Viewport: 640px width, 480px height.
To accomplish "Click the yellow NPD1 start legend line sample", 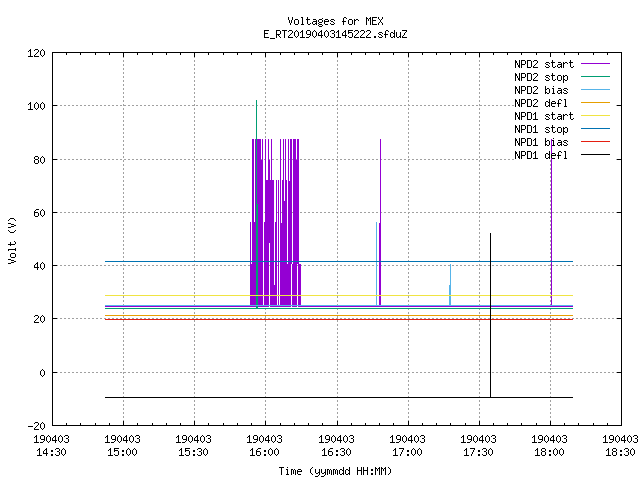I will pyautogui.click(x=595, y=116).
